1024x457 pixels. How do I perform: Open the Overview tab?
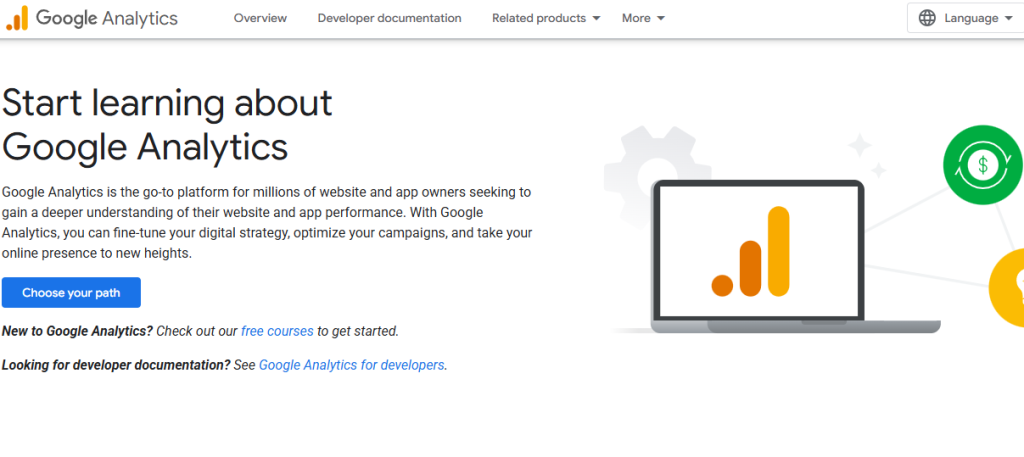coord(260,18)
